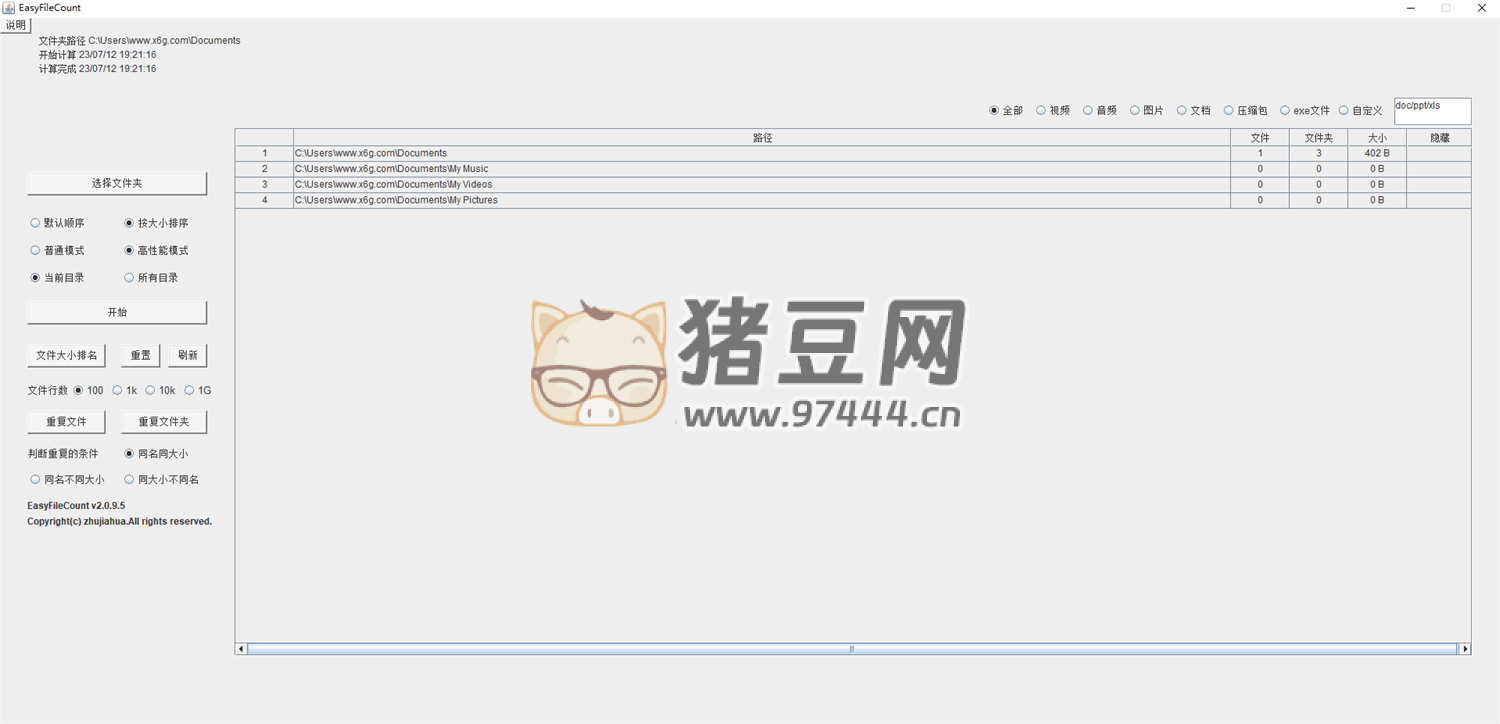The image size is (1500, 724).
Task: Click the 重置 button
Action: 140,355
